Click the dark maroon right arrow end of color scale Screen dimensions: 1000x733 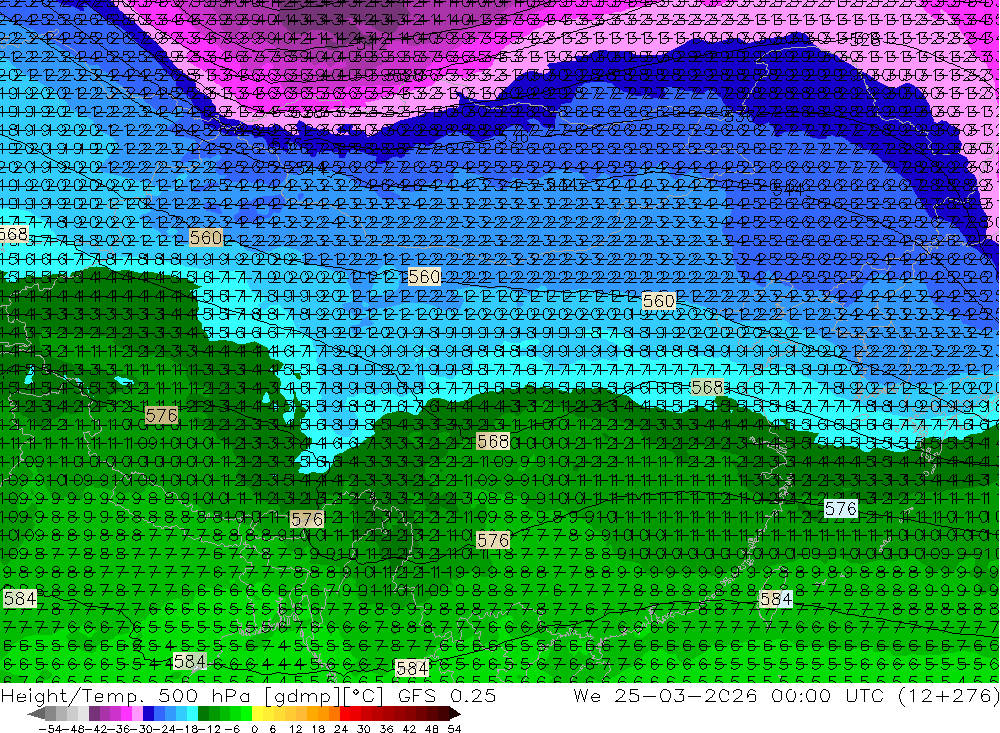(x=454, y=714)
